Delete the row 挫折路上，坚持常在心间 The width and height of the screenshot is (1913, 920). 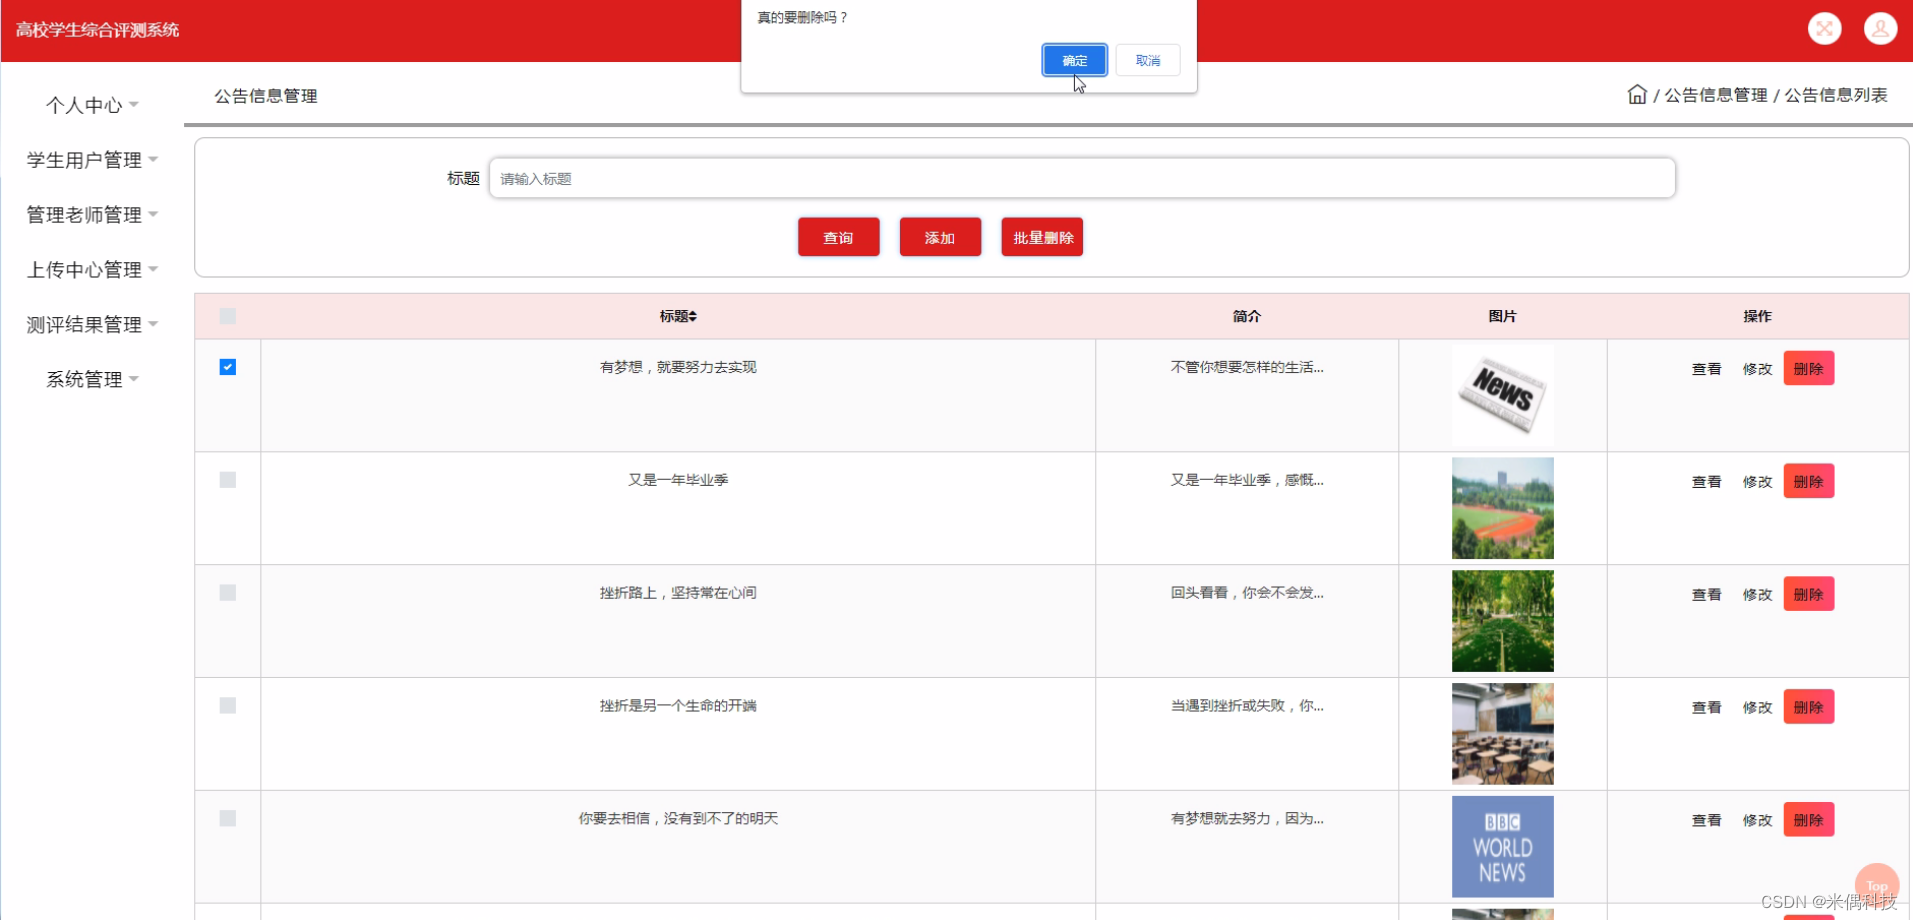click(1808, 594)
